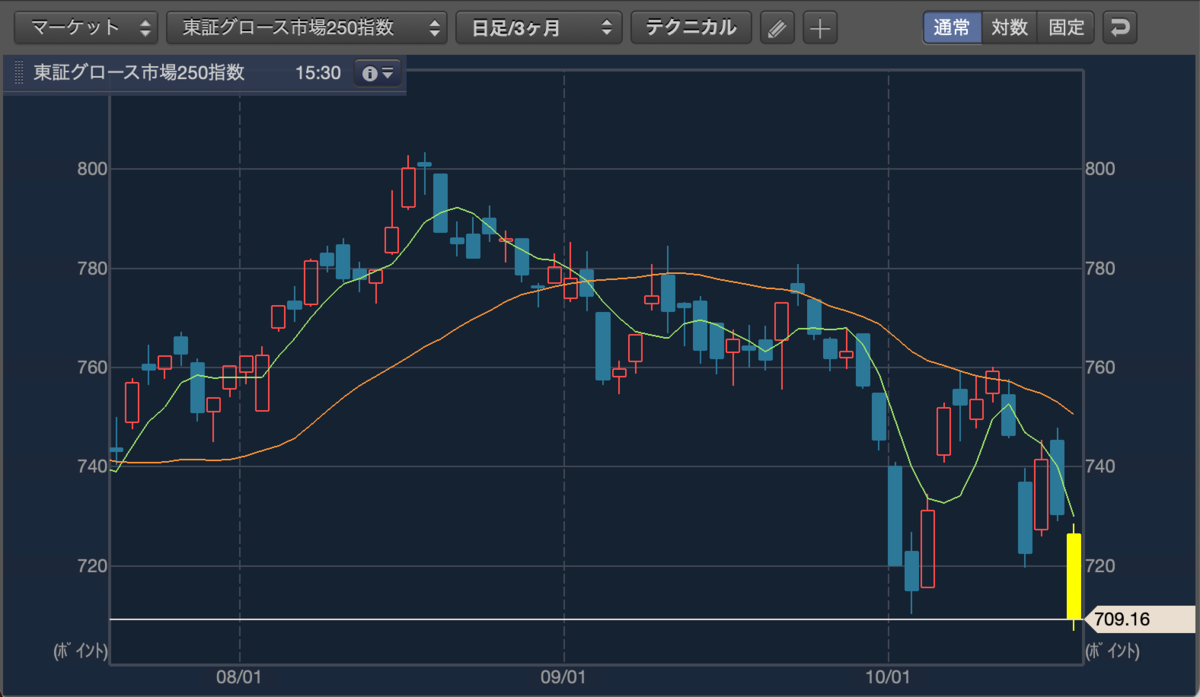Click the 東証グロース市場250指数 panel title
Viewport: 1200px width, 697px height.
[x=139, y=73]
